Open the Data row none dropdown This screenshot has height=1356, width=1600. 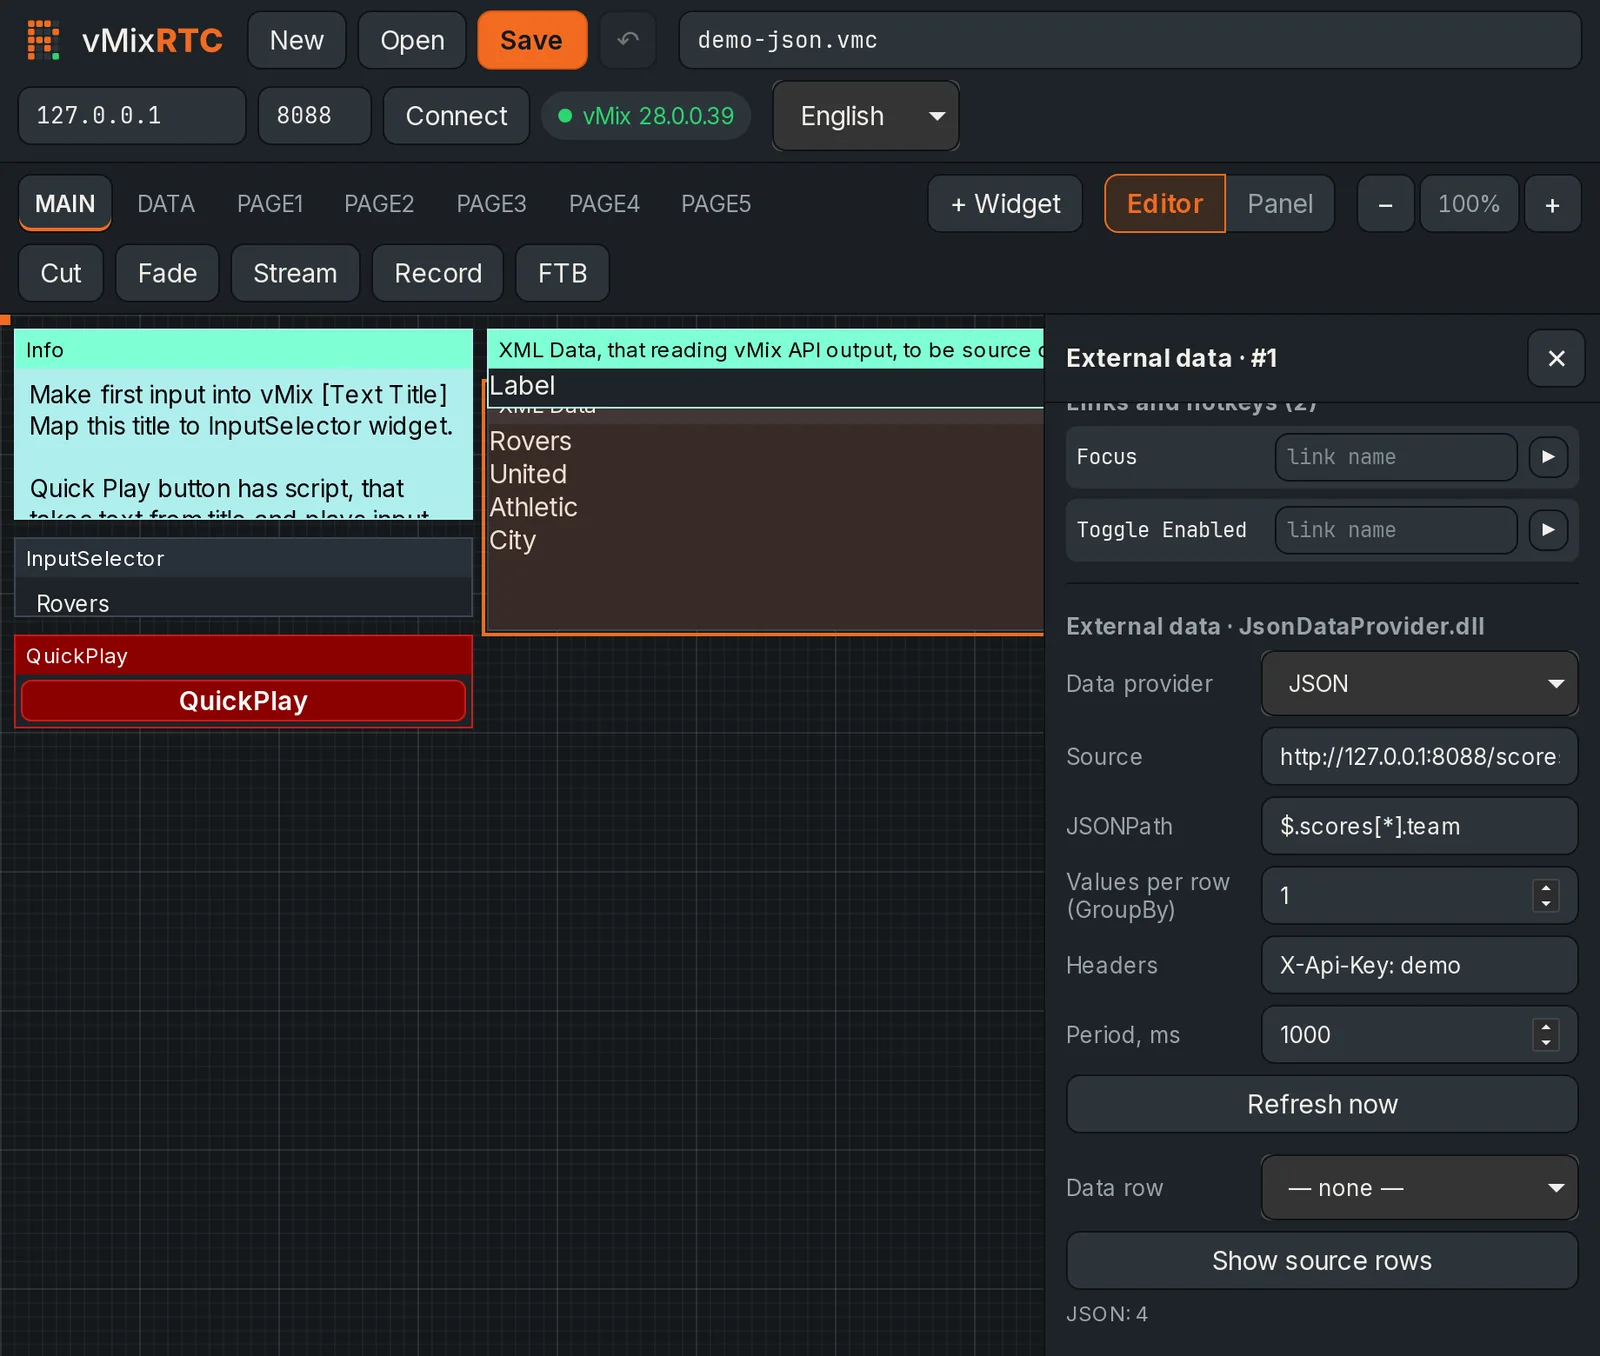(x=1419, y=1188)
